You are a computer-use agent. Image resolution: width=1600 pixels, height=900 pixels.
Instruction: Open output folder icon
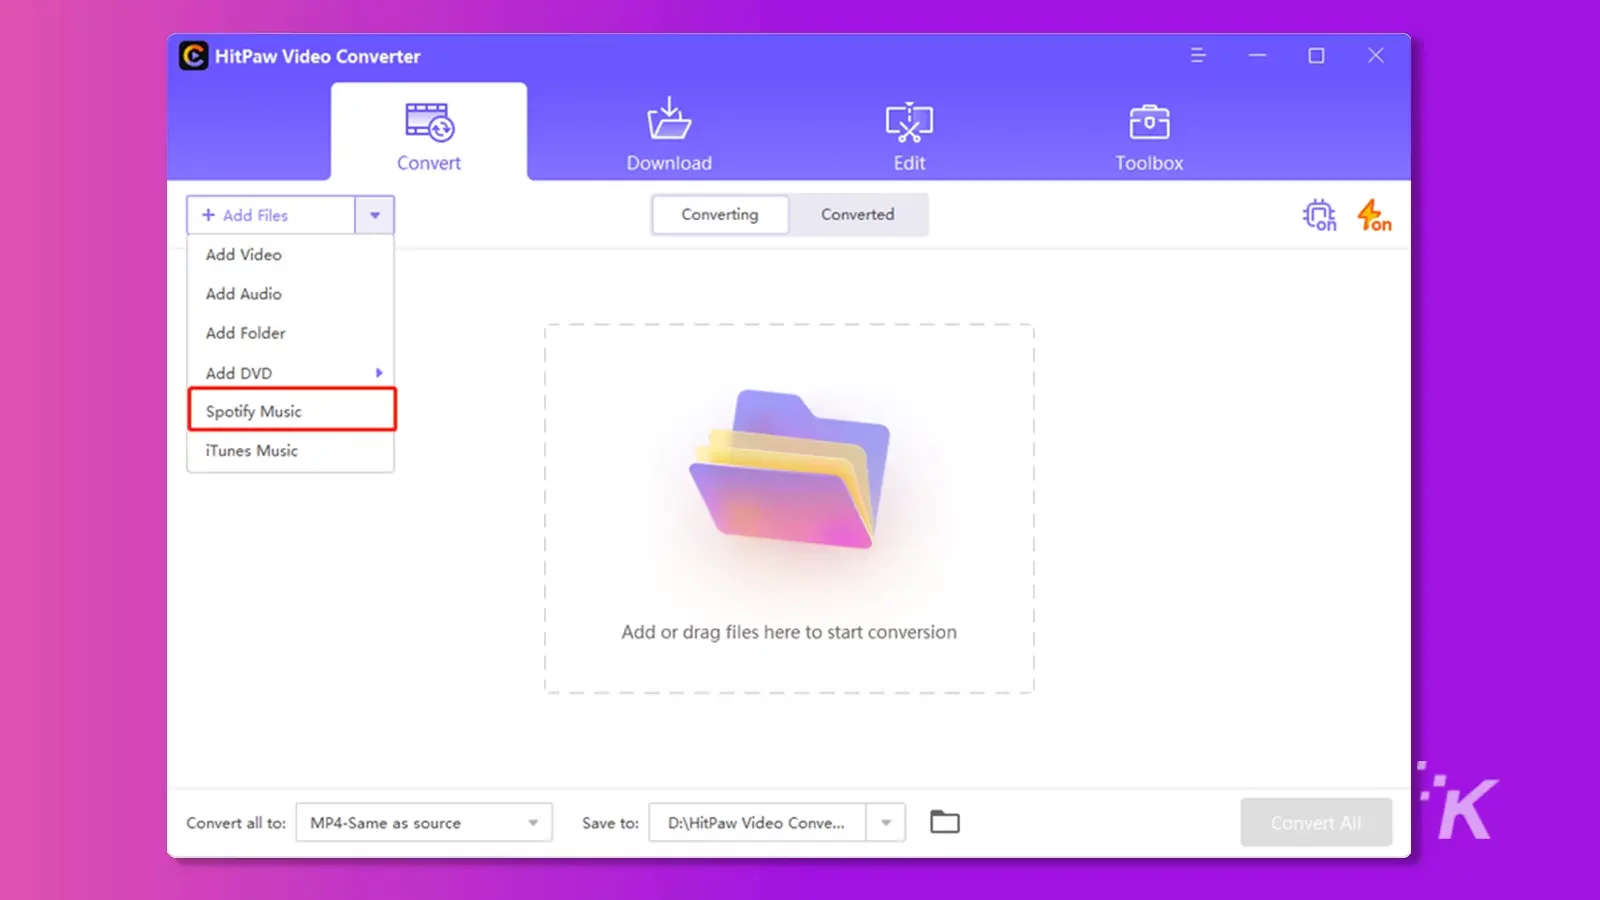coord(945,822)
